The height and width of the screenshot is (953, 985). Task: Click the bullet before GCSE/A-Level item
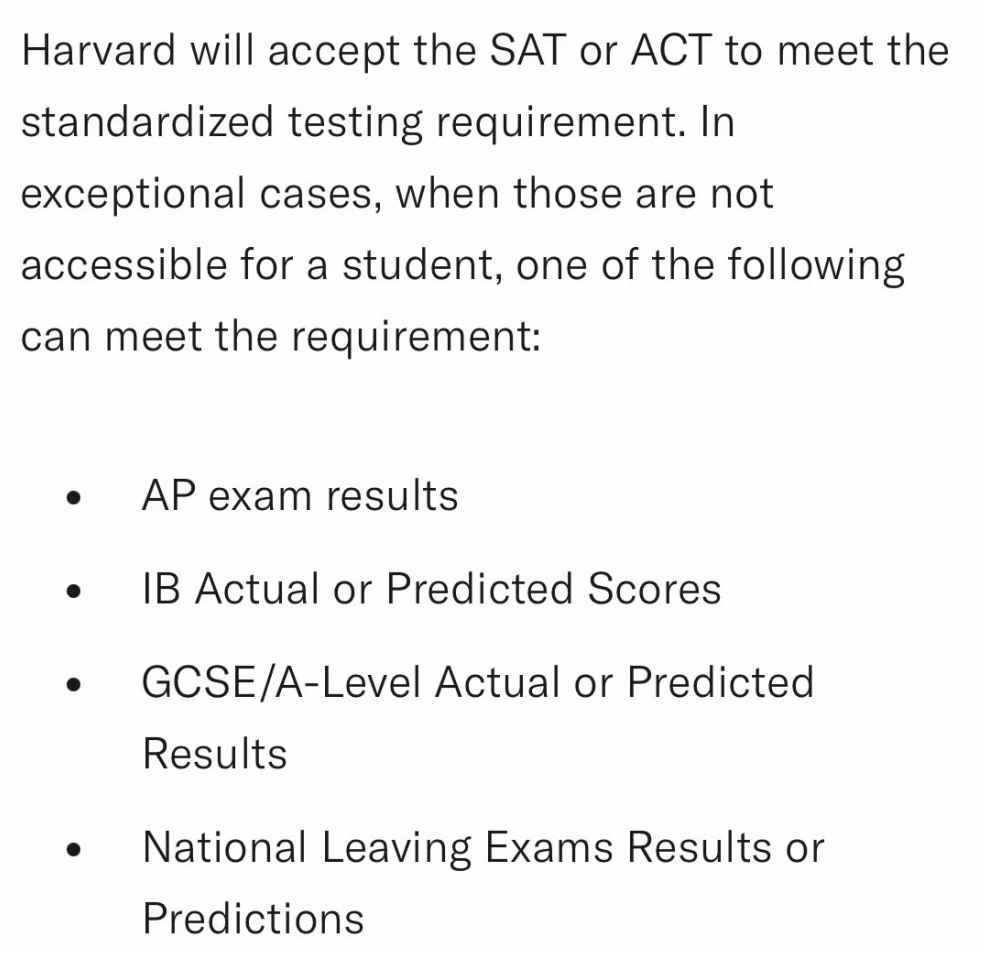coord(73,684)
